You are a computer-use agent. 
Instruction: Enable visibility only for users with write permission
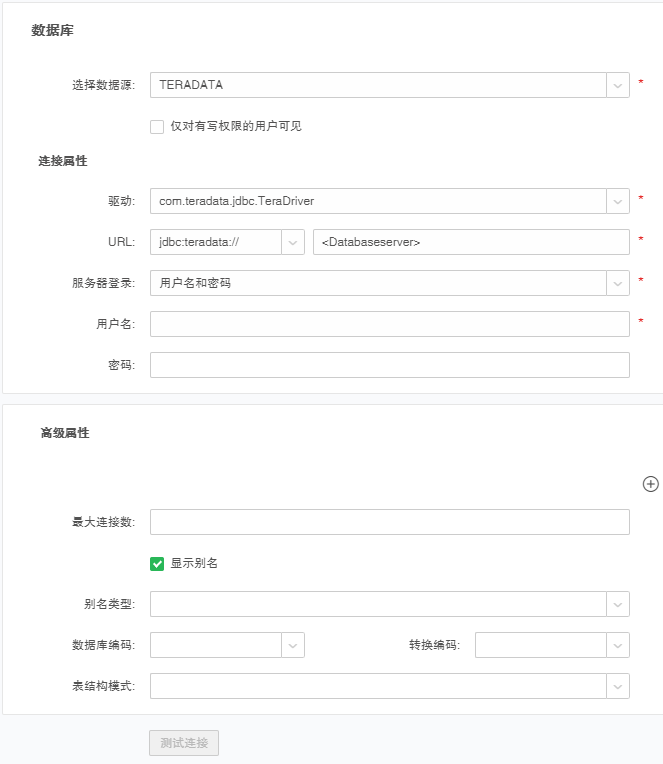coord(157,126)
